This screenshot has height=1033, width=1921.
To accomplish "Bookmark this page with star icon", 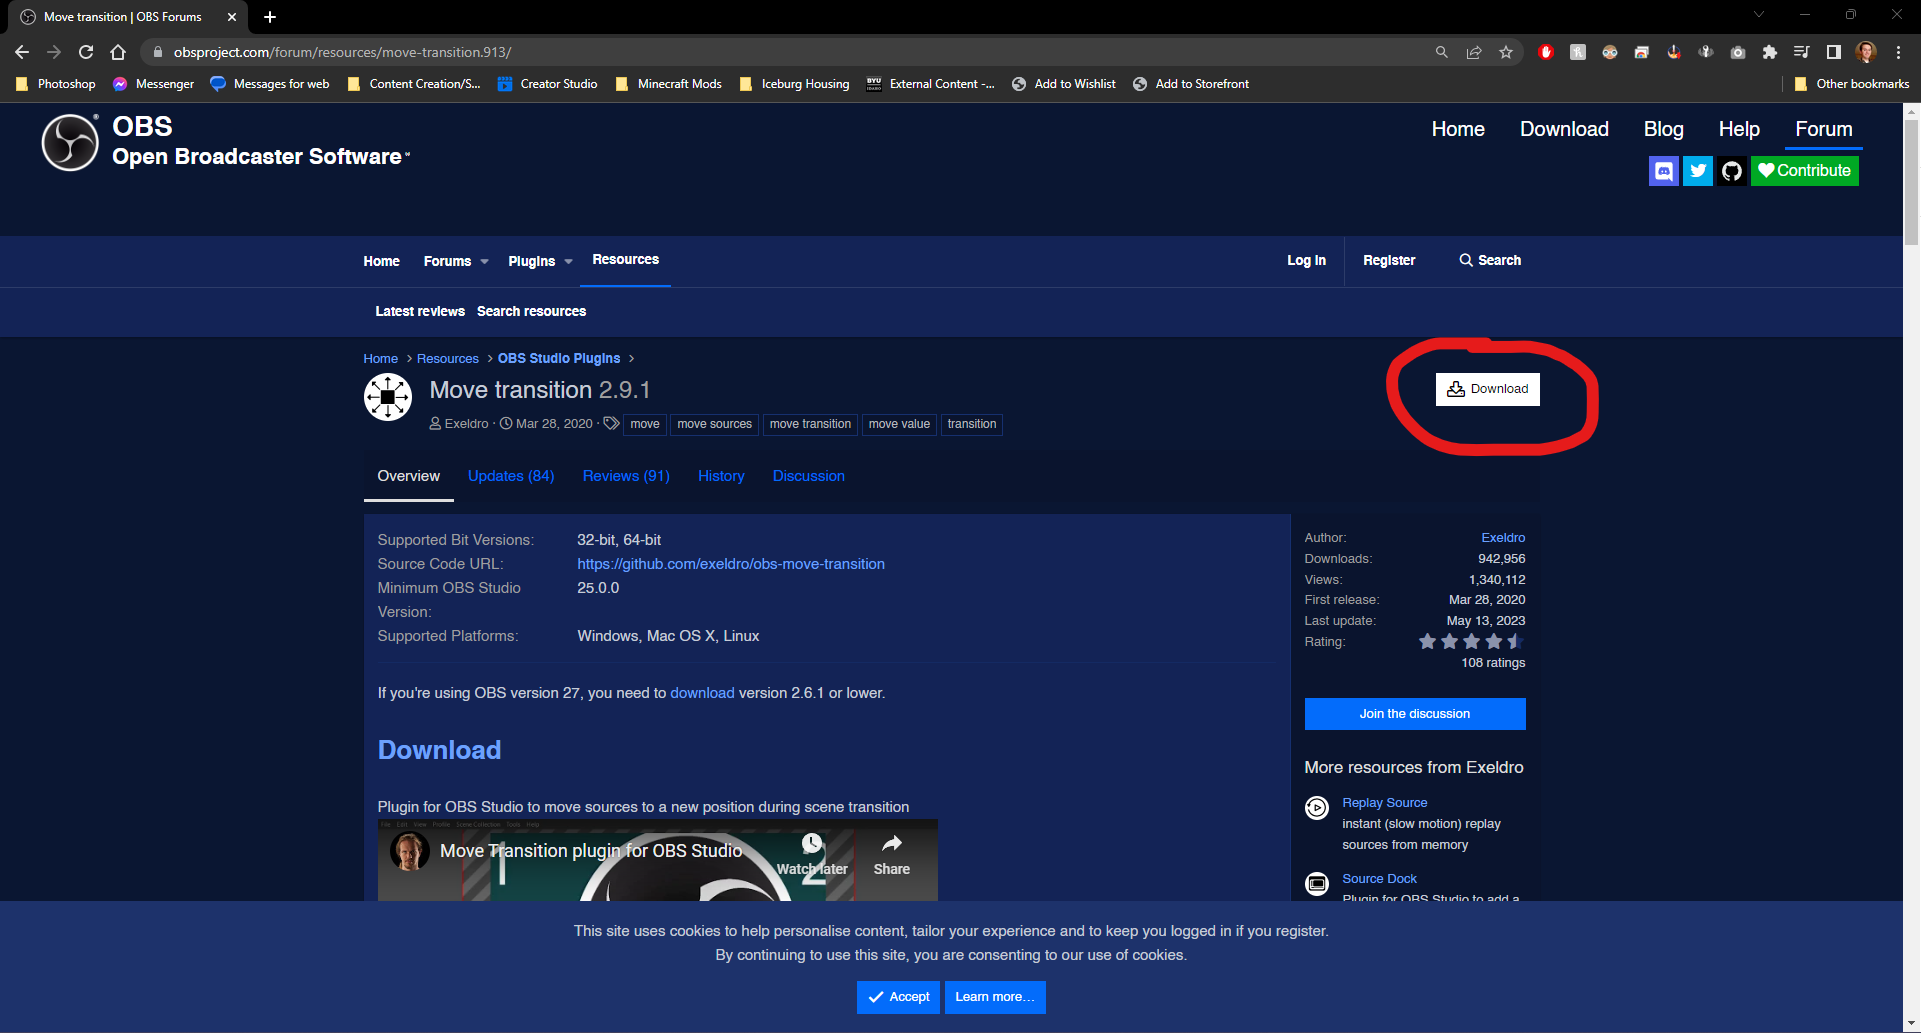I will (1506, 52).
